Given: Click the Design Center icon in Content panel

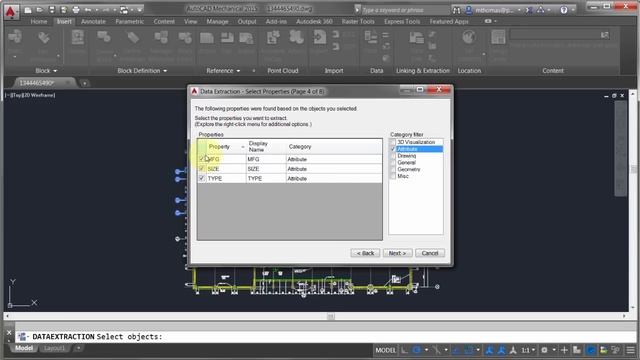Looking at the screenshot, I should (x=498, y=38).
